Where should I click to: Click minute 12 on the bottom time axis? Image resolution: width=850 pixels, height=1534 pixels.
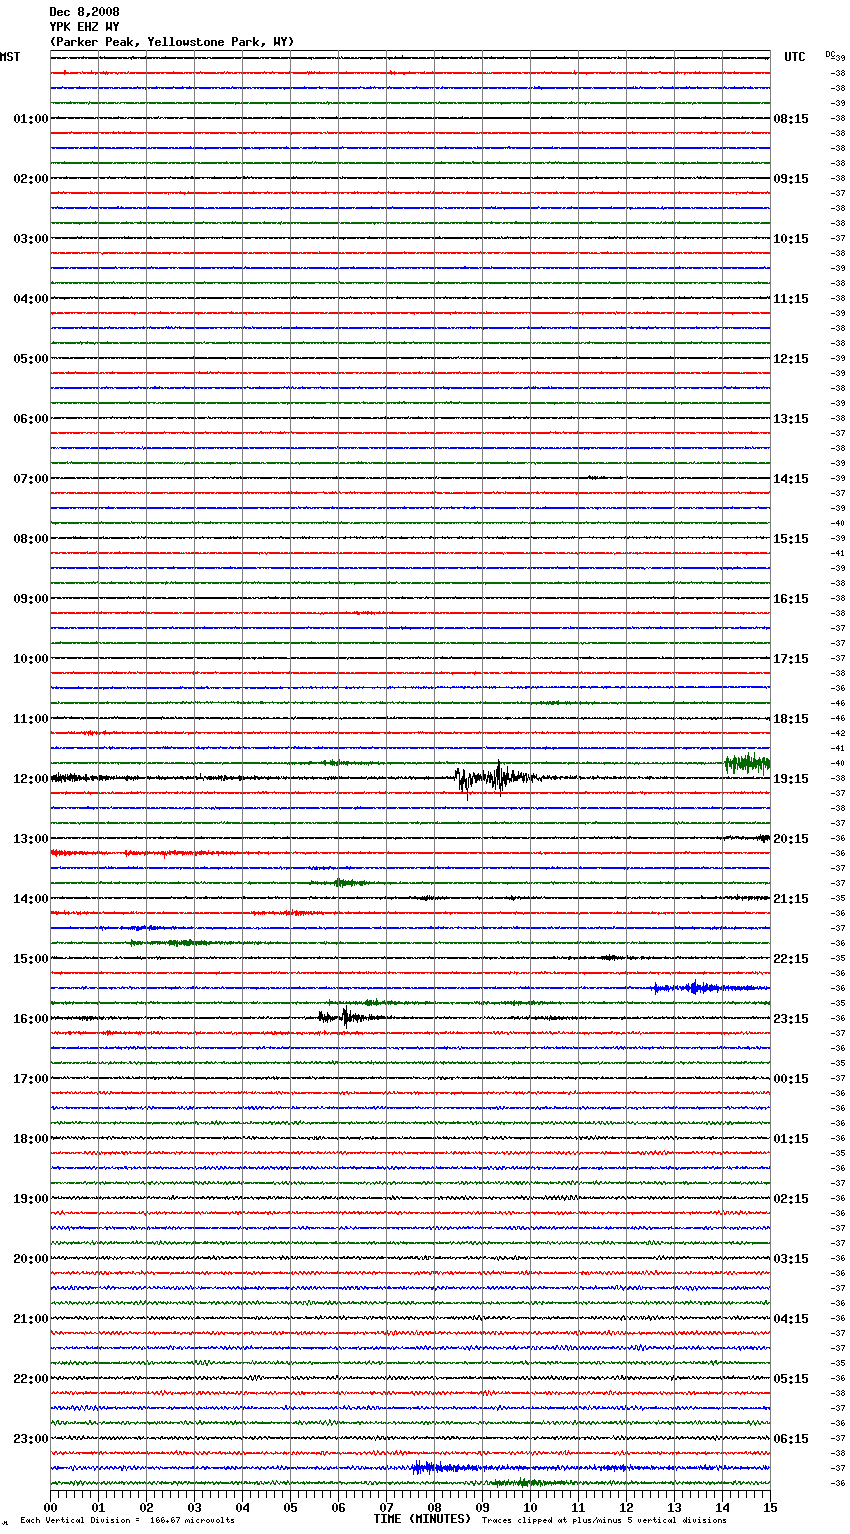pyautogui.click(x=626, y=1507)
